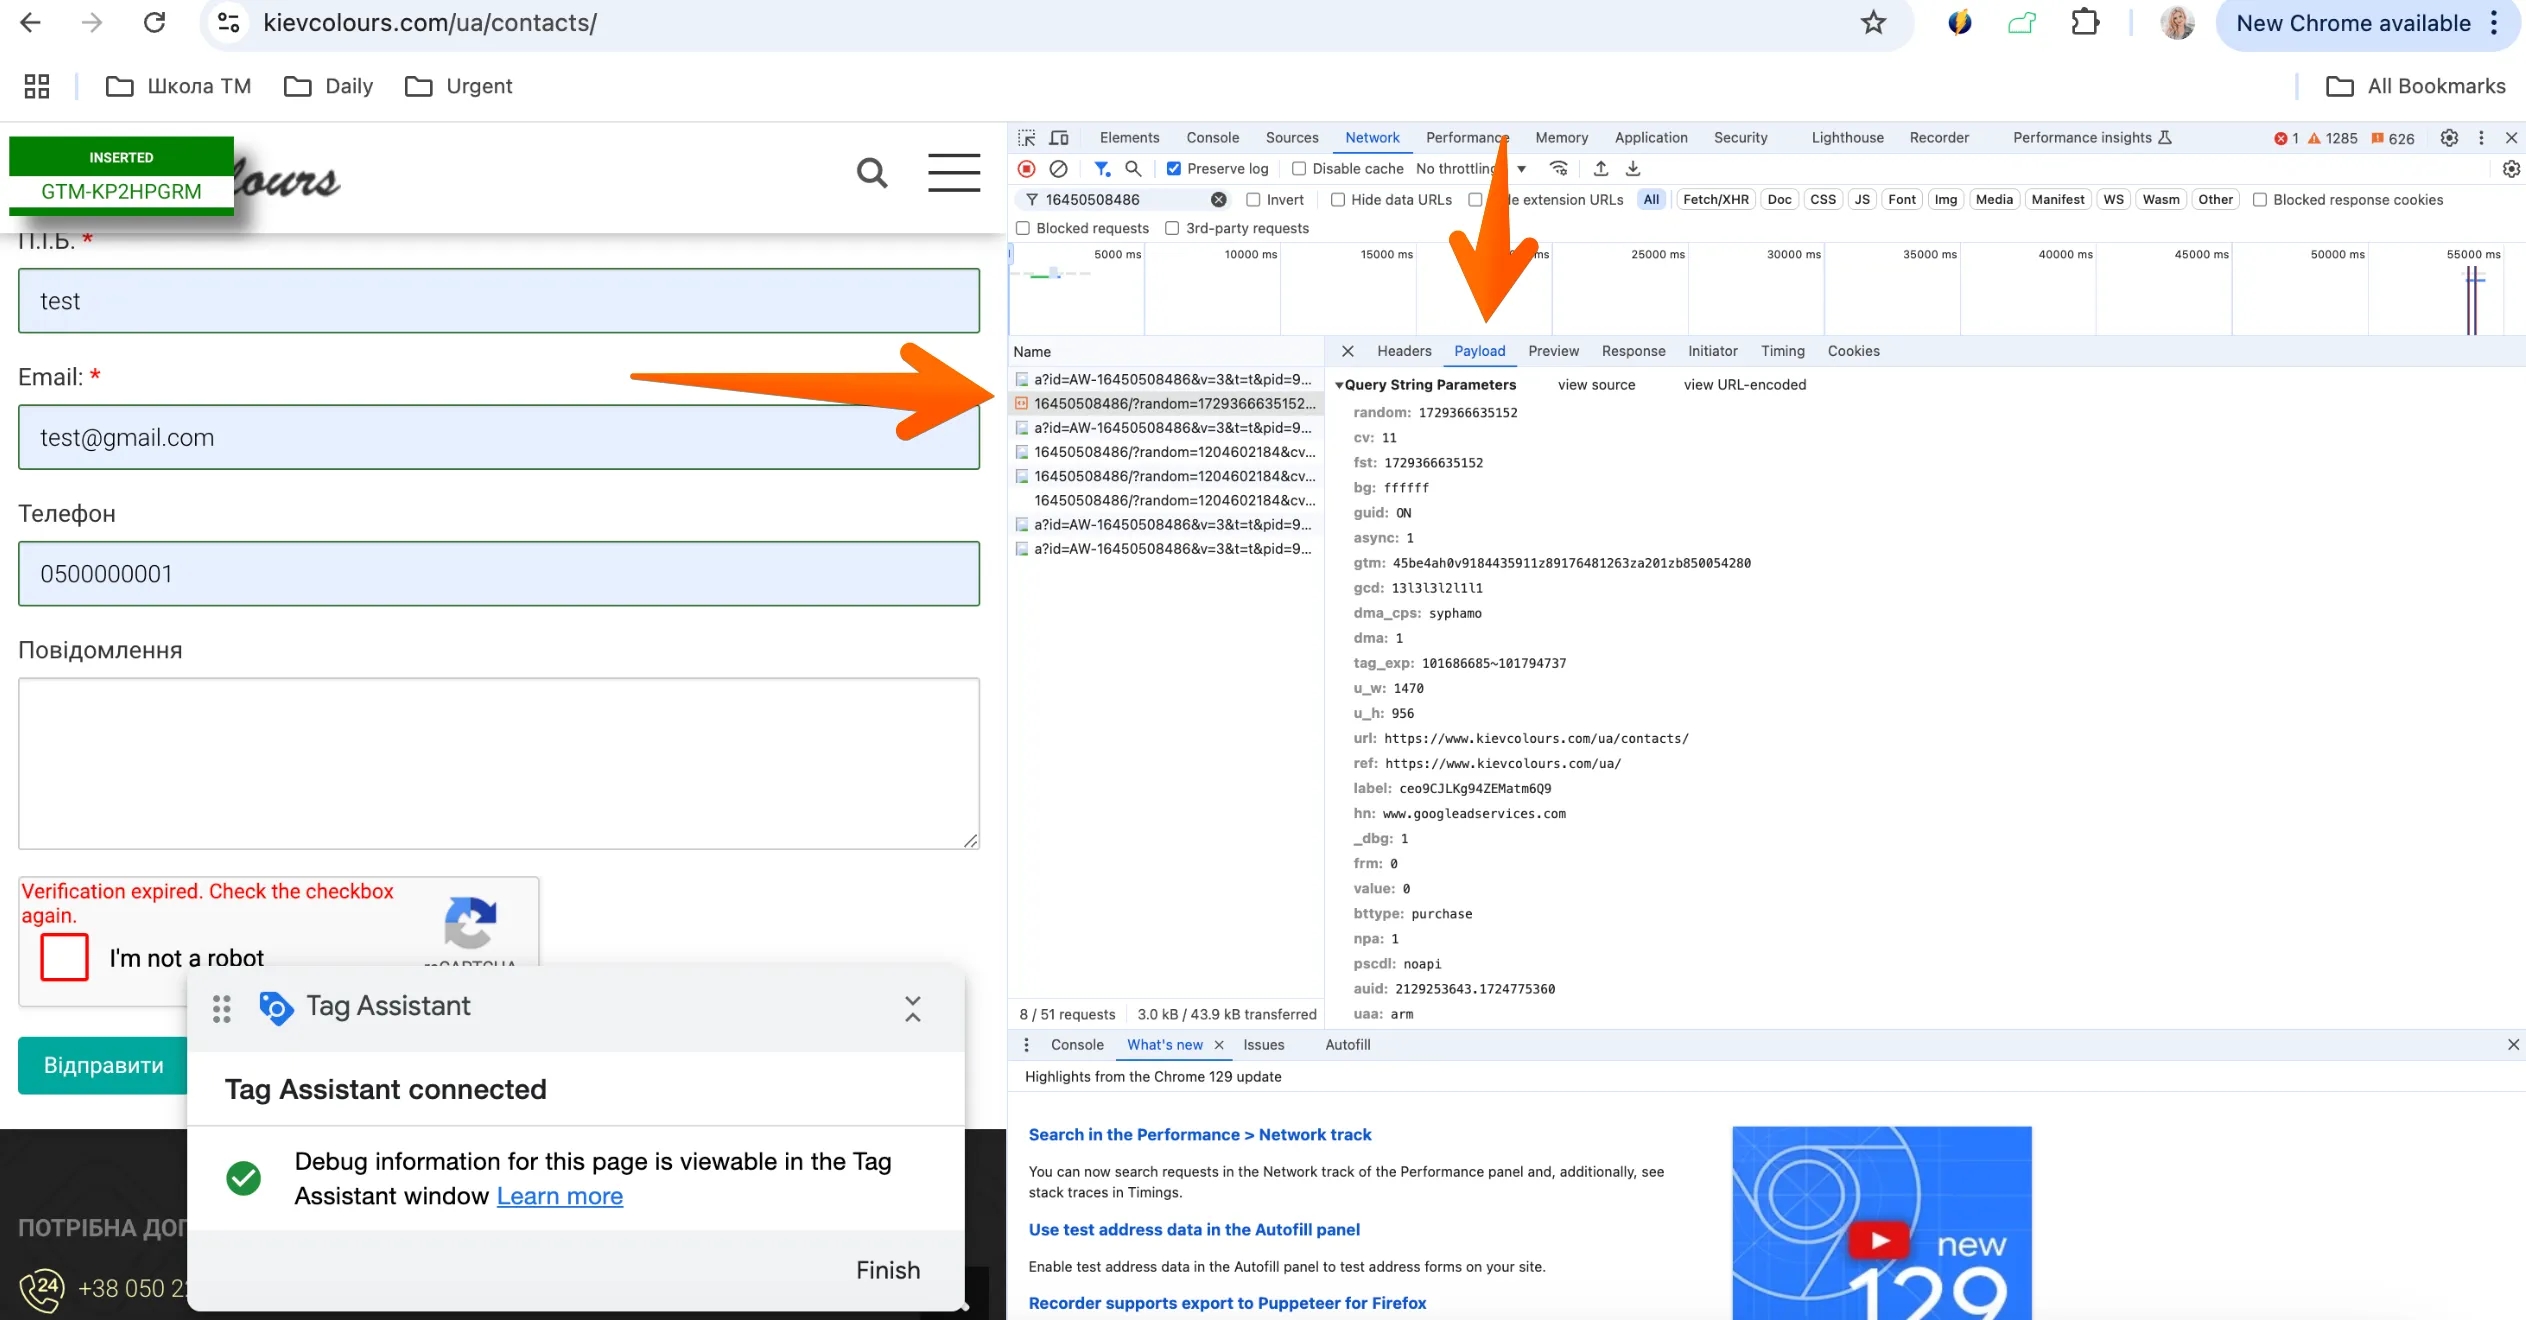
Task: Click the Відправити submit button
Action: [x=103, y=1065]
